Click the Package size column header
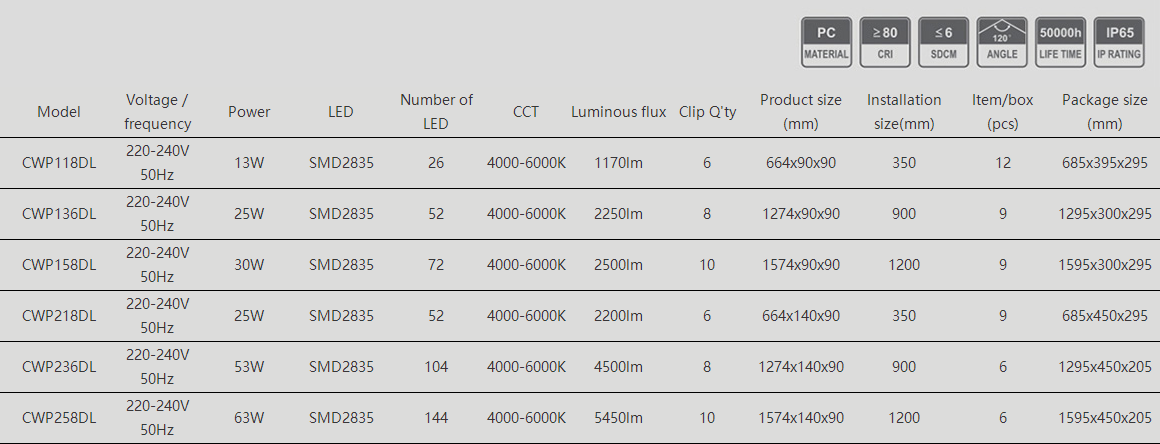 pyautogui.click(x=1105, y=112)
